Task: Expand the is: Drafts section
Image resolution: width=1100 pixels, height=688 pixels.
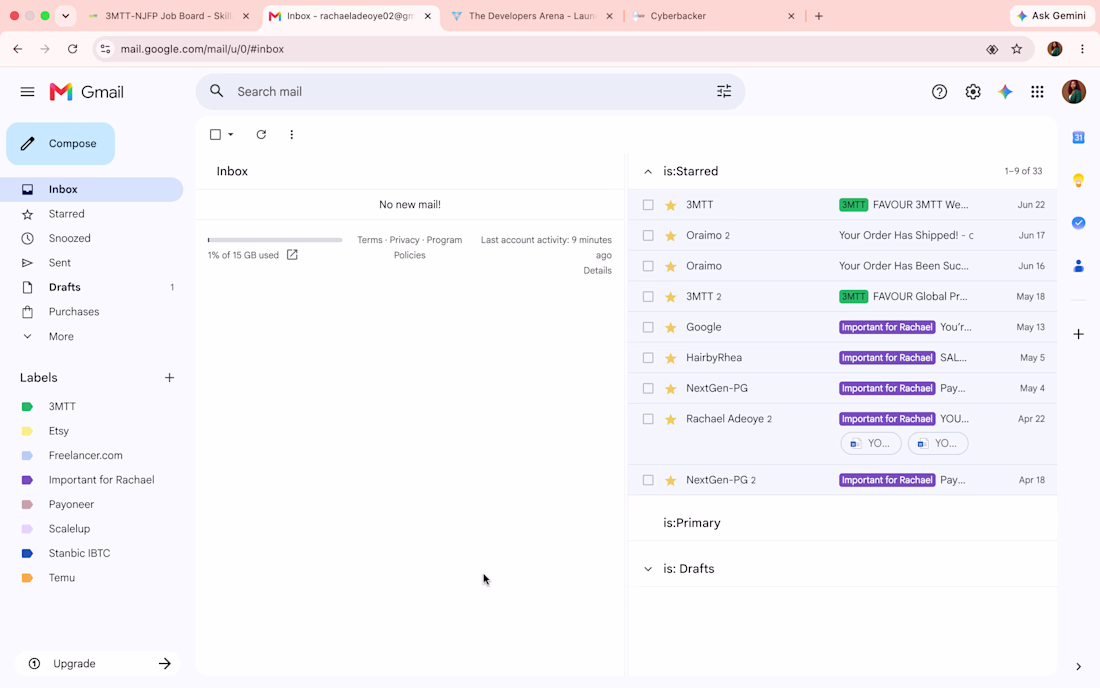Action: (648, 569)
